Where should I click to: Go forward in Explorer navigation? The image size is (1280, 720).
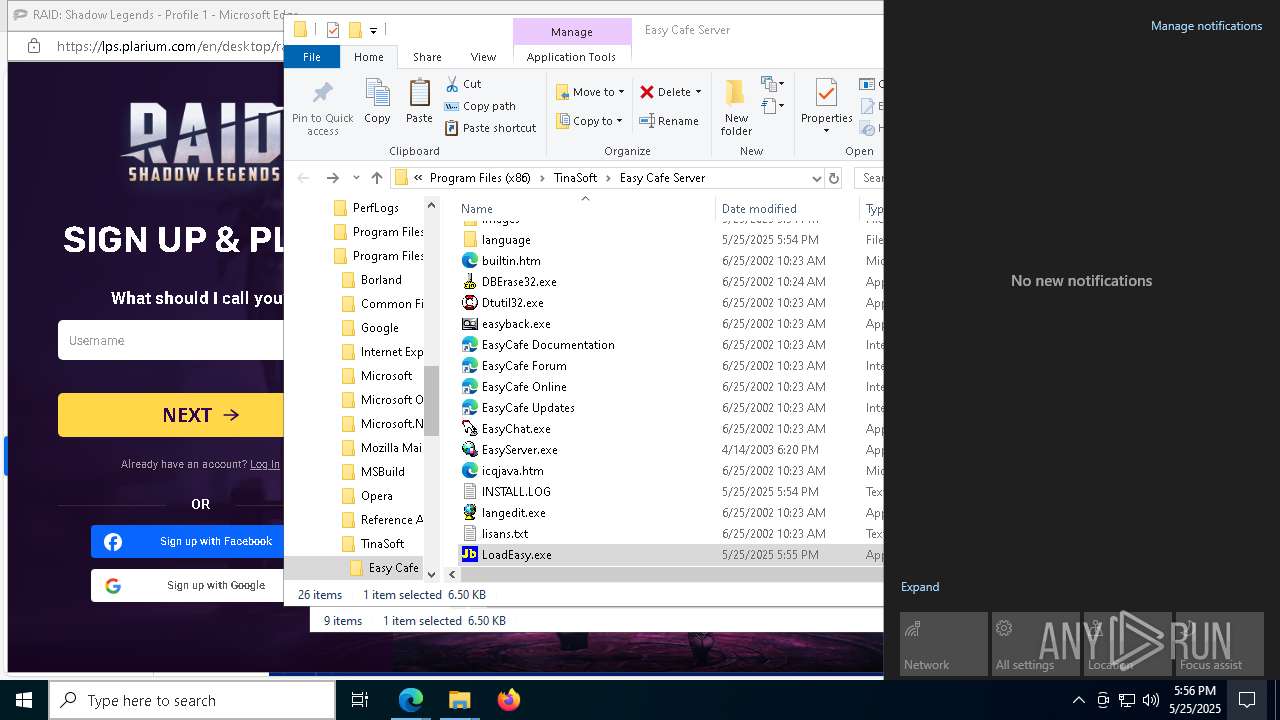(333, 178)
